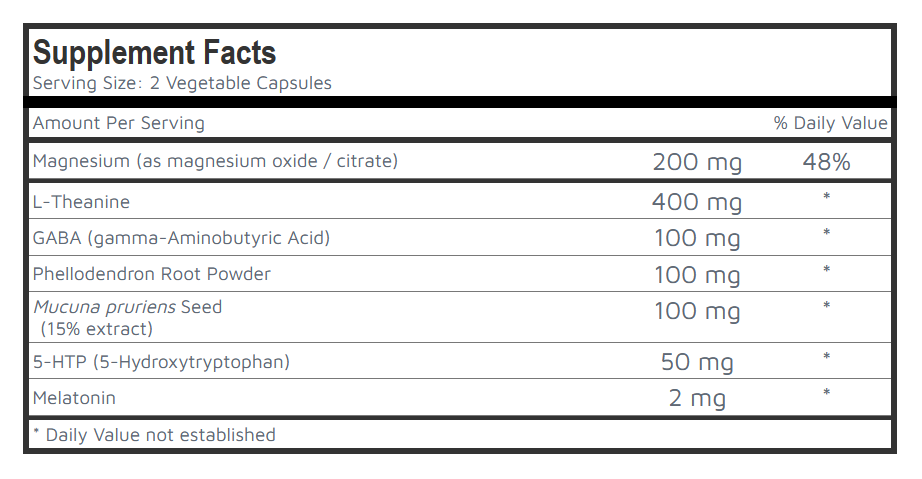
Task: Click the % Daily Value column header
Action: click(830, 123)
